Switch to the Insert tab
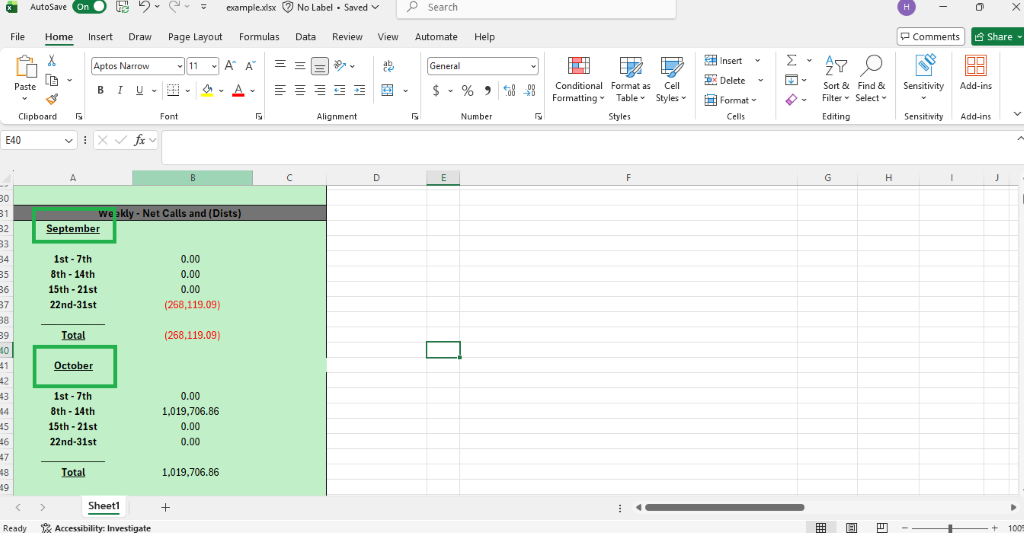 100,37
